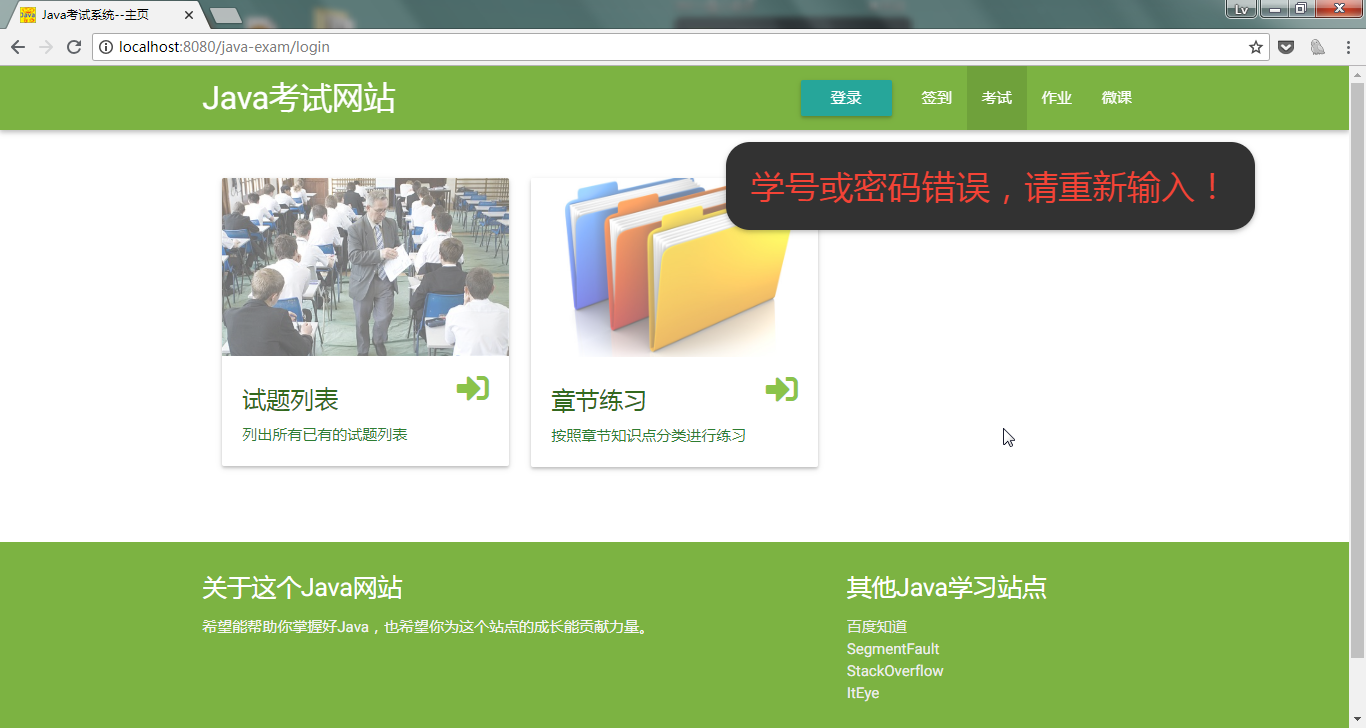The height and width of the screenshot is (728, 1366).
Task: Click the 关于这个Java网站 heading
Action: point(302,588)
